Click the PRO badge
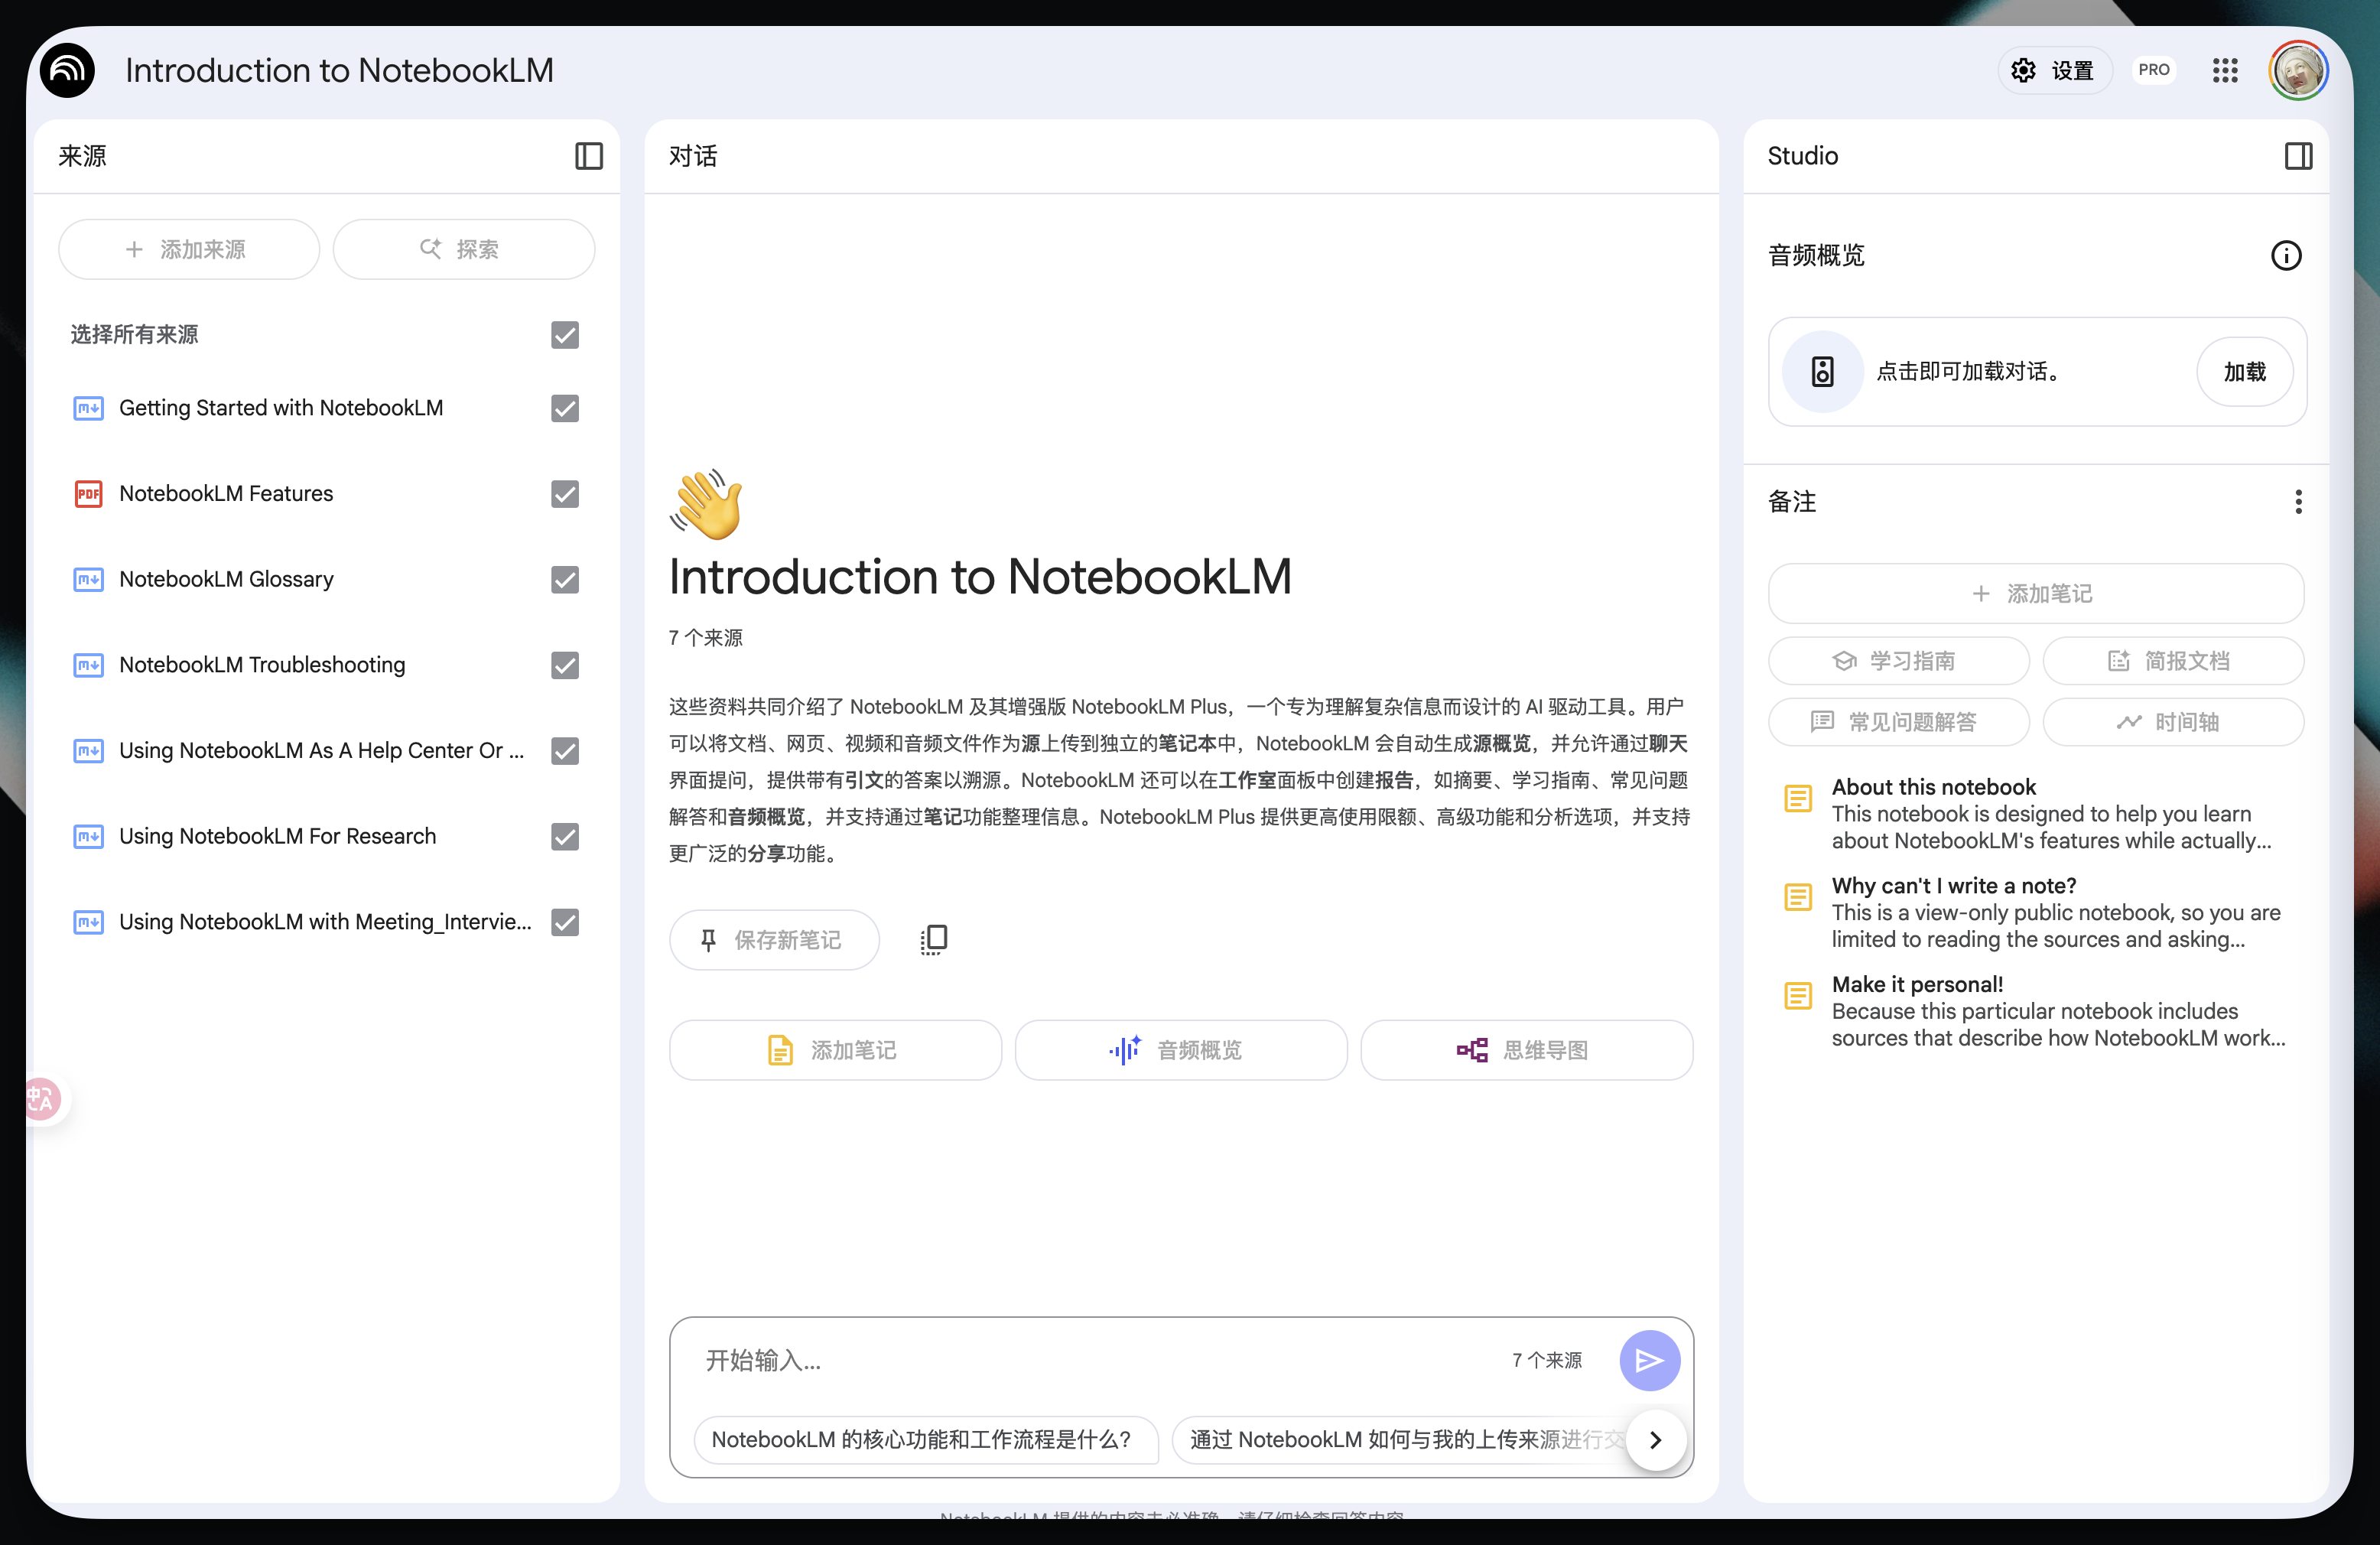2380x1545 pixels. (2153, 70)
